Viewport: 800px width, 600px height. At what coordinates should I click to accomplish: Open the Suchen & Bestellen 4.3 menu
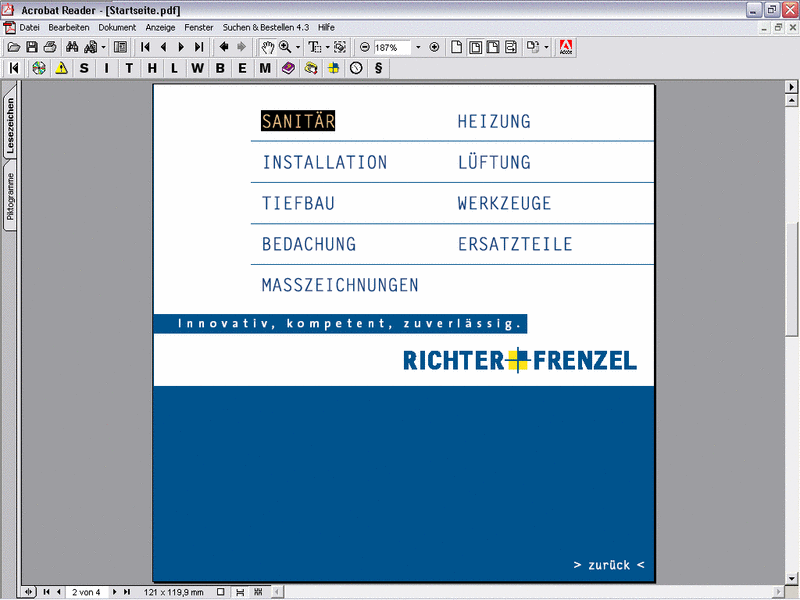pyautogui.click(x=266, y=28)
